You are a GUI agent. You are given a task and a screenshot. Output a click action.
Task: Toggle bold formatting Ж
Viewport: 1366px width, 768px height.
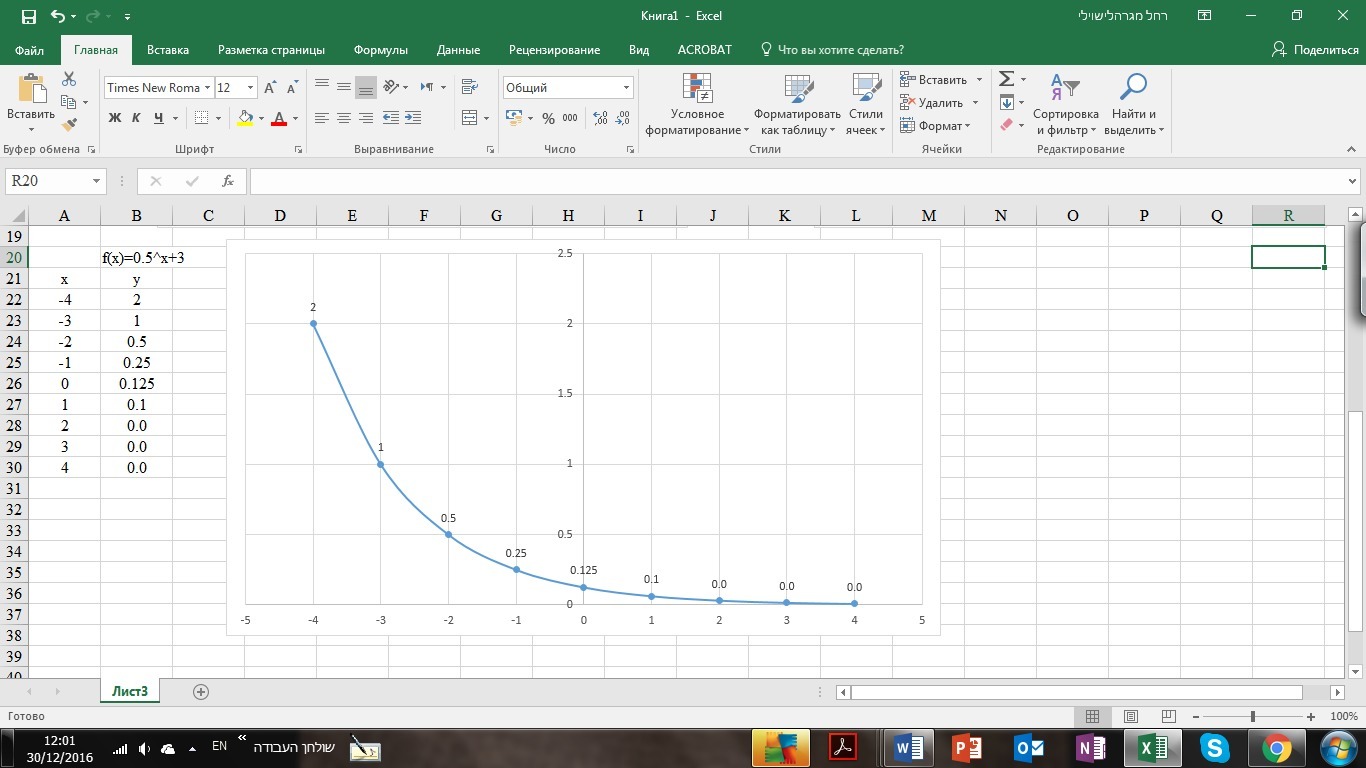(114, 118)
